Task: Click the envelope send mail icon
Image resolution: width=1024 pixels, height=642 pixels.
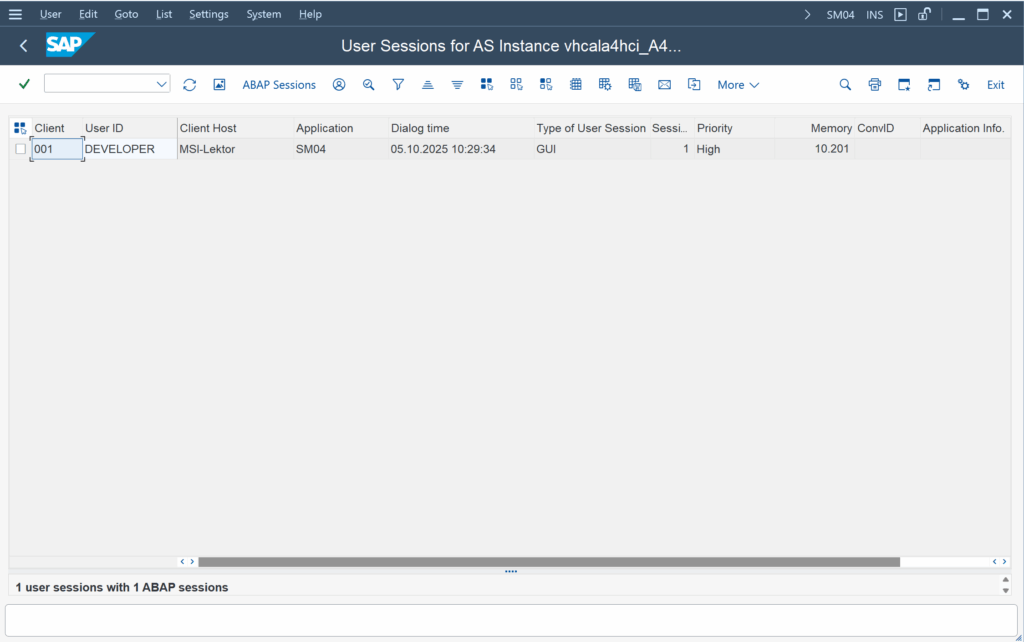Action: [664, 85]
